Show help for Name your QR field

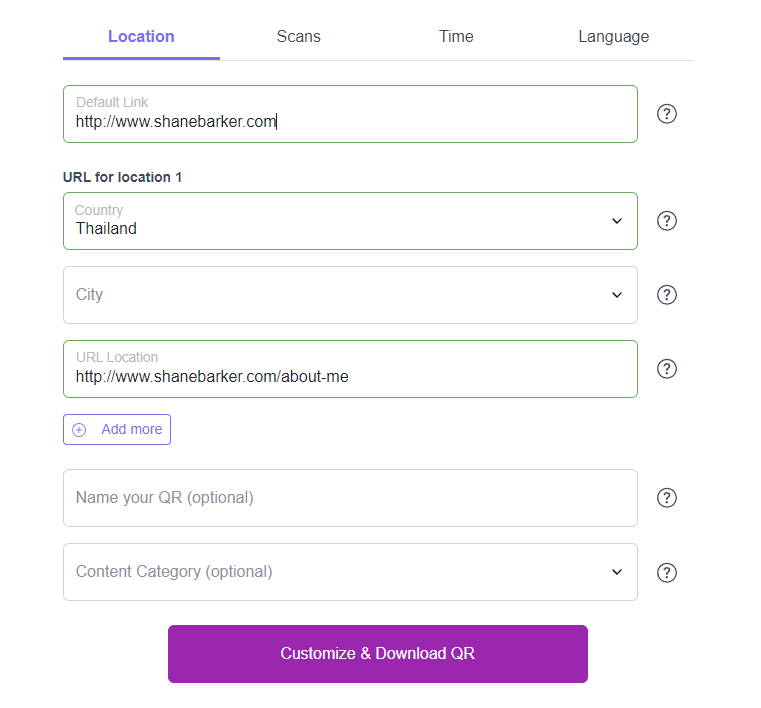[667, 497]
